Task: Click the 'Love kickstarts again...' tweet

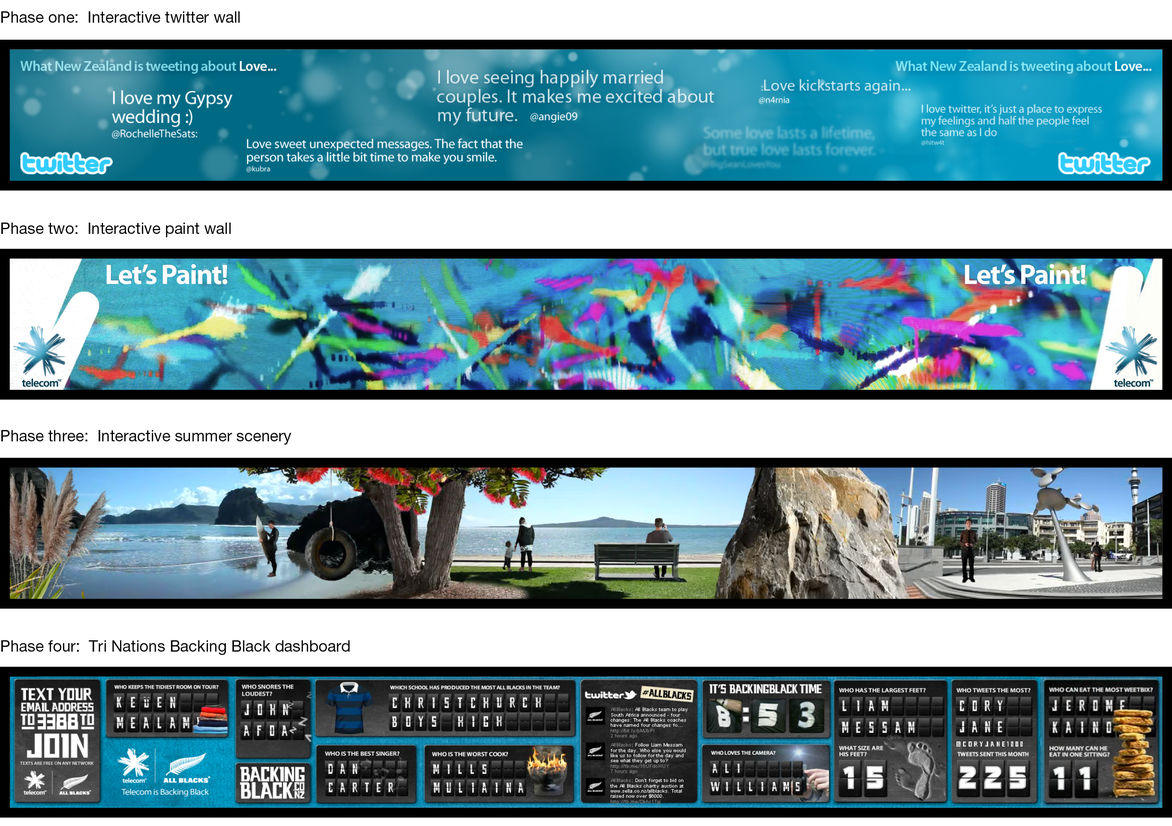Action: click(x=836, y=86)
